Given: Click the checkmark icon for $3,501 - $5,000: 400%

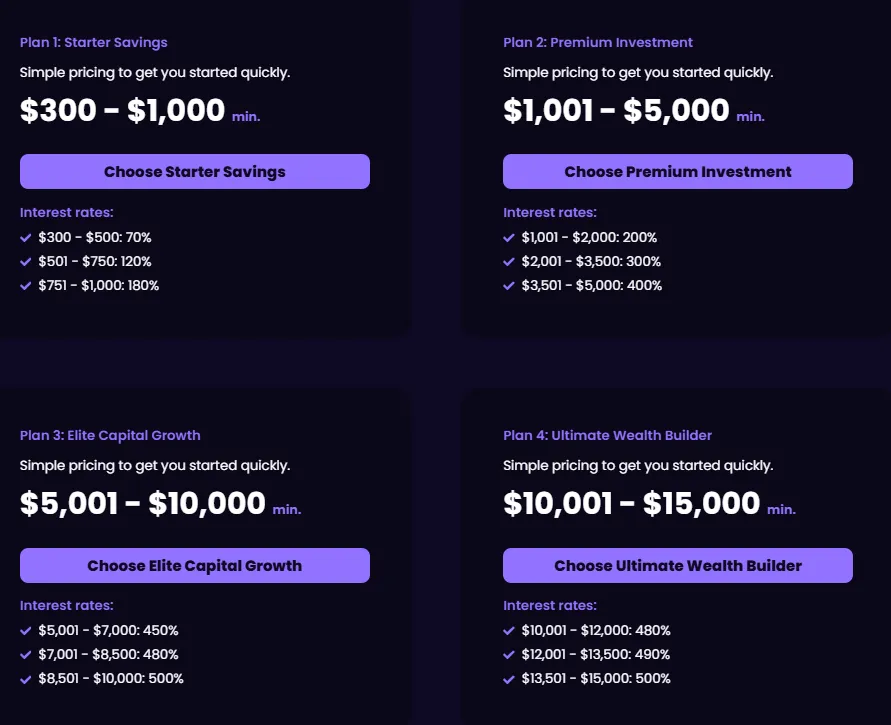Looking at the screenshot, I should click(x=509, y=286).
